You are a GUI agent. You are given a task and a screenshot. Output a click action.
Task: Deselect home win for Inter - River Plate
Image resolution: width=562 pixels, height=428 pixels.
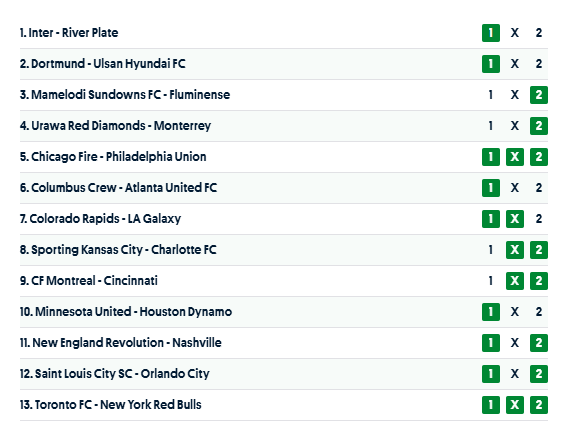pyautogui.click(x=491, y=33)
